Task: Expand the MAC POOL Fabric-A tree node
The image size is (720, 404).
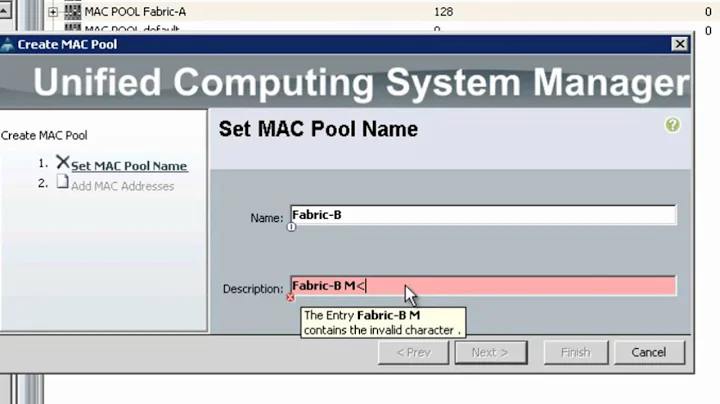Action: (53, 12)
